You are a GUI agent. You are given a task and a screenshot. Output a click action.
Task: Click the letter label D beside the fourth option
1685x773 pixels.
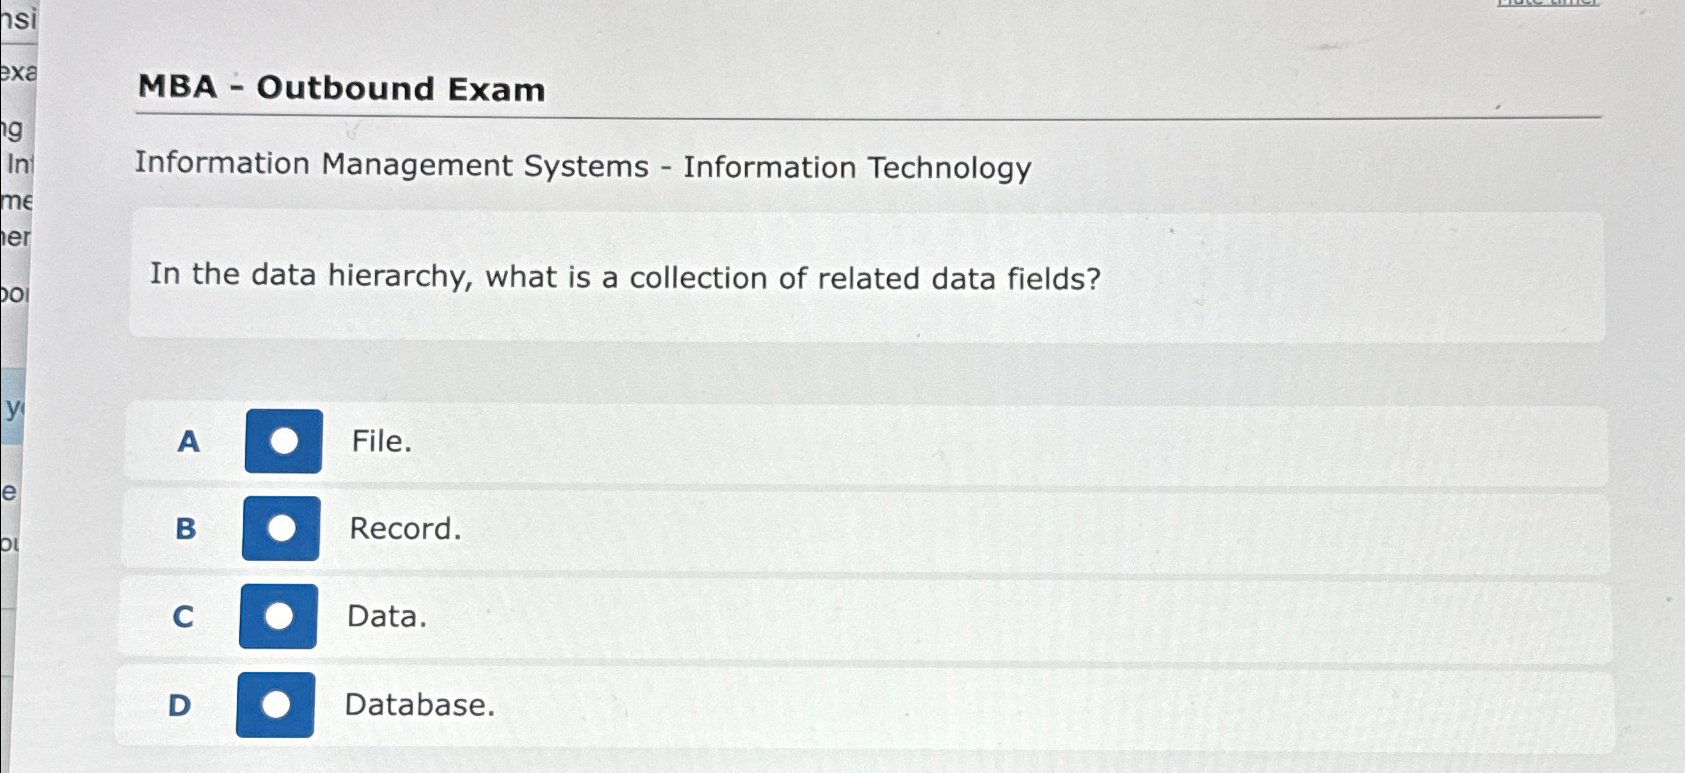(x=179, y=706)
